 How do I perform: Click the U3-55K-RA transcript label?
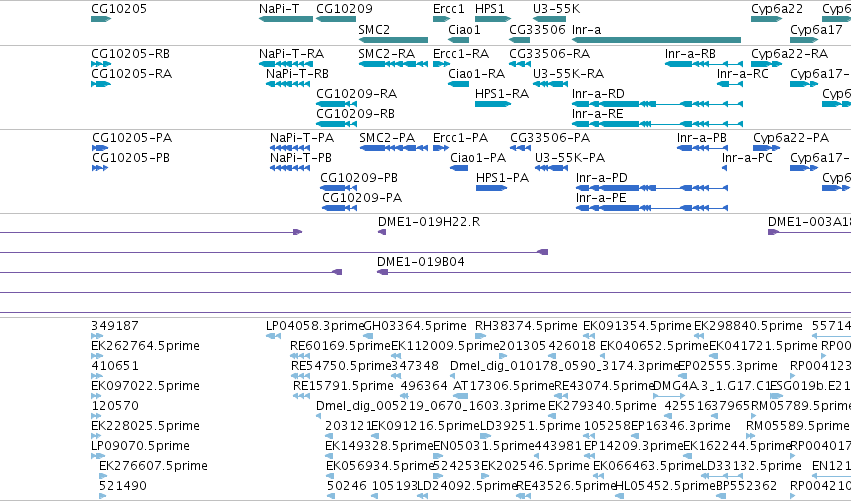(x=568, y=74)
